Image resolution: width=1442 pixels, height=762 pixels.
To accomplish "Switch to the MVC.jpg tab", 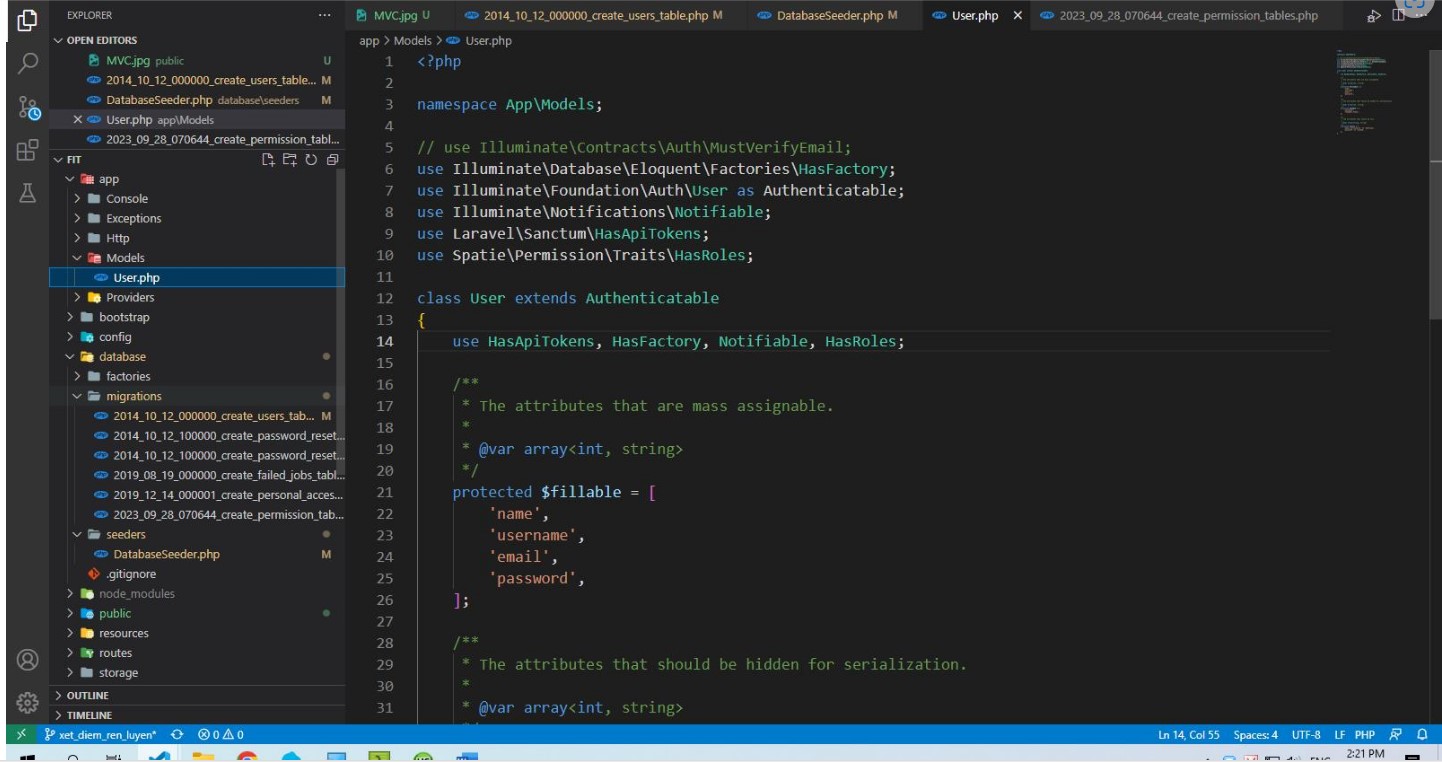I will [393, 16].
